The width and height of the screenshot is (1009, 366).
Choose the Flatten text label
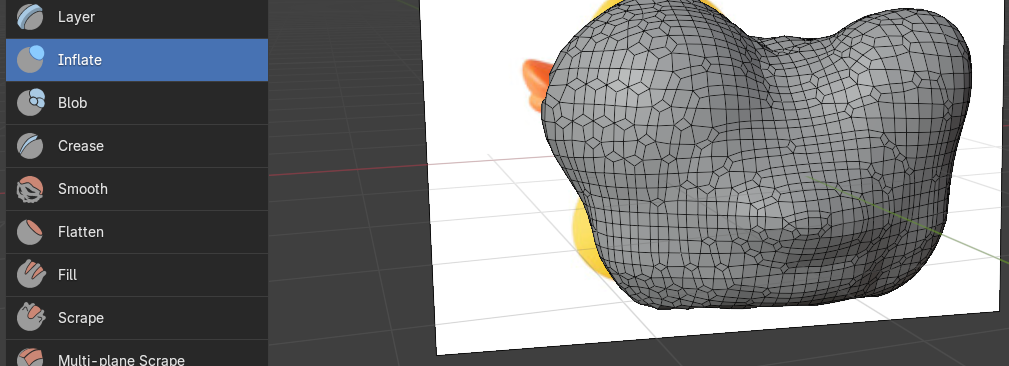pos(80,232)
